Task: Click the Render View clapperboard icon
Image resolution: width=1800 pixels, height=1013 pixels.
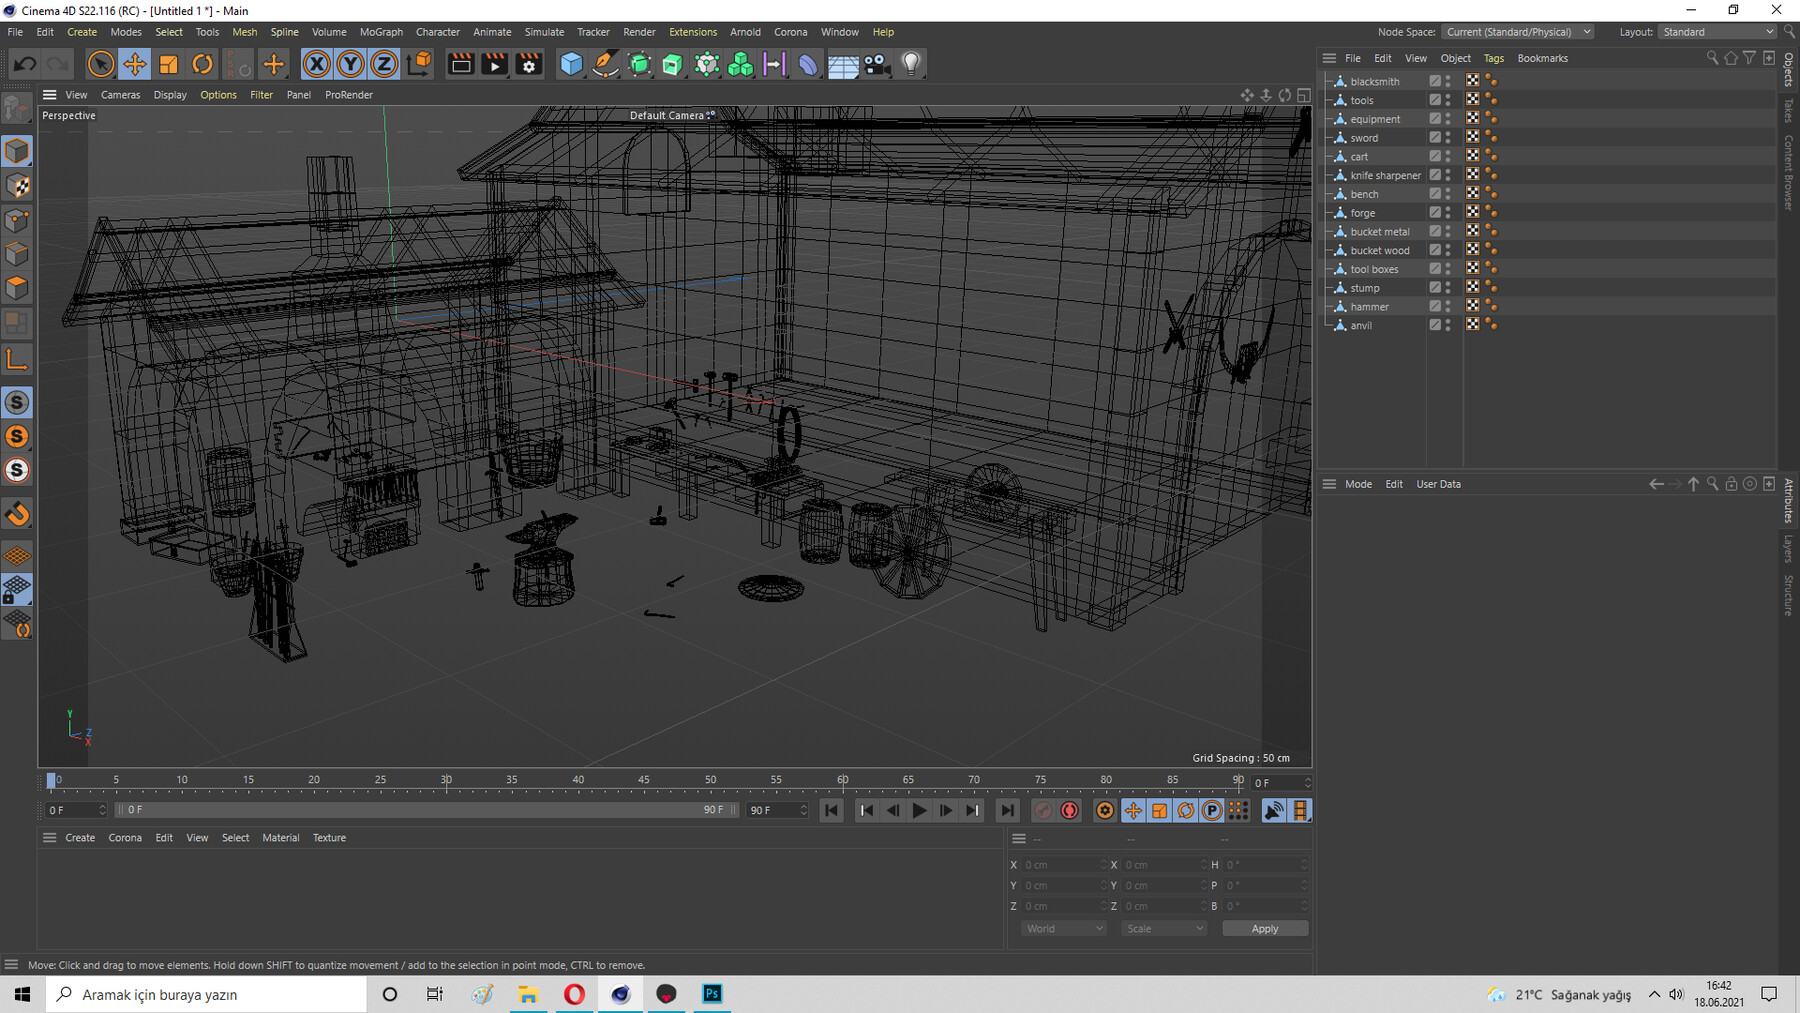Action: tap(461, 64)
